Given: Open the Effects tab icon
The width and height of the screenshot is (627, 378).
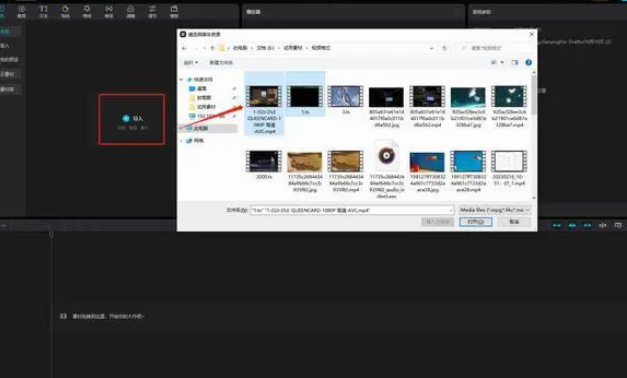Looking at the screenshot, I should coord(87,11).
